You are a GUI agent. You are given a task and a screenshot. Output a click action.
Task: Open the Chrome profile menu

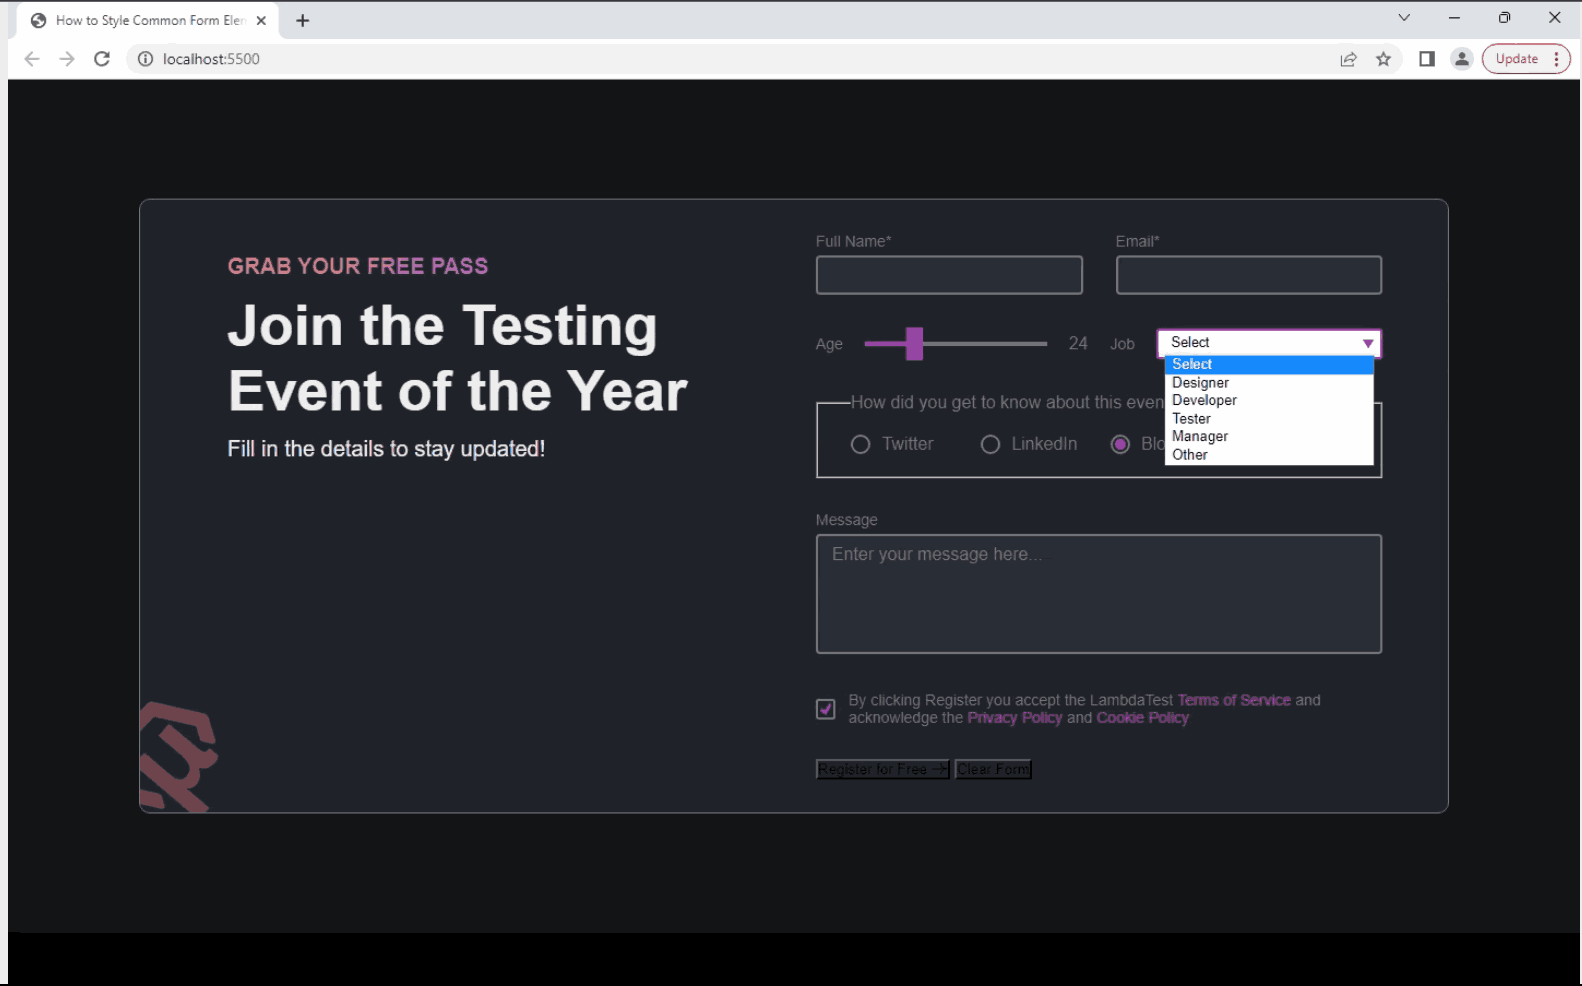pos(1462,59)
